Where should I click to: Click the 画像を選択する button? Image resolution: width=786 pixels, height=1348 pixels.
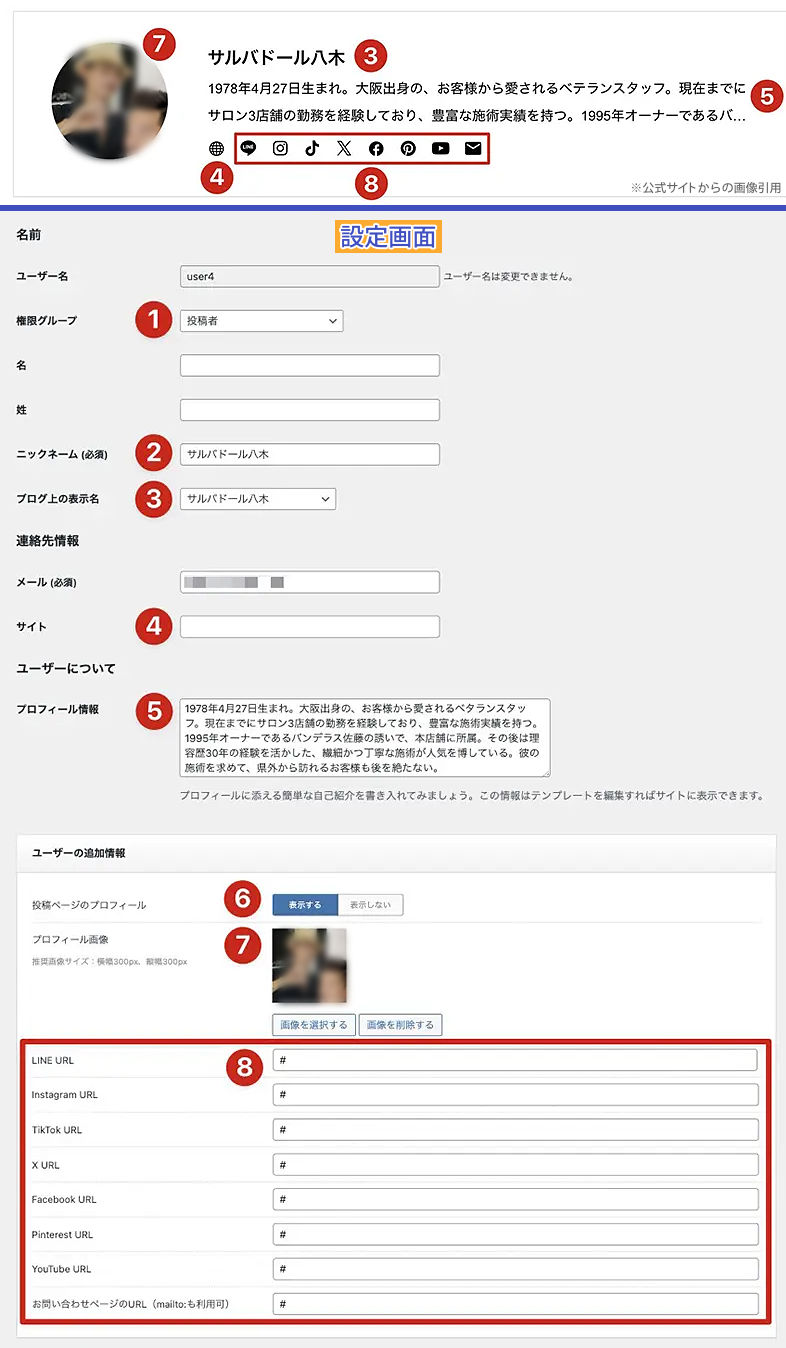click(x=314, y=1025)
